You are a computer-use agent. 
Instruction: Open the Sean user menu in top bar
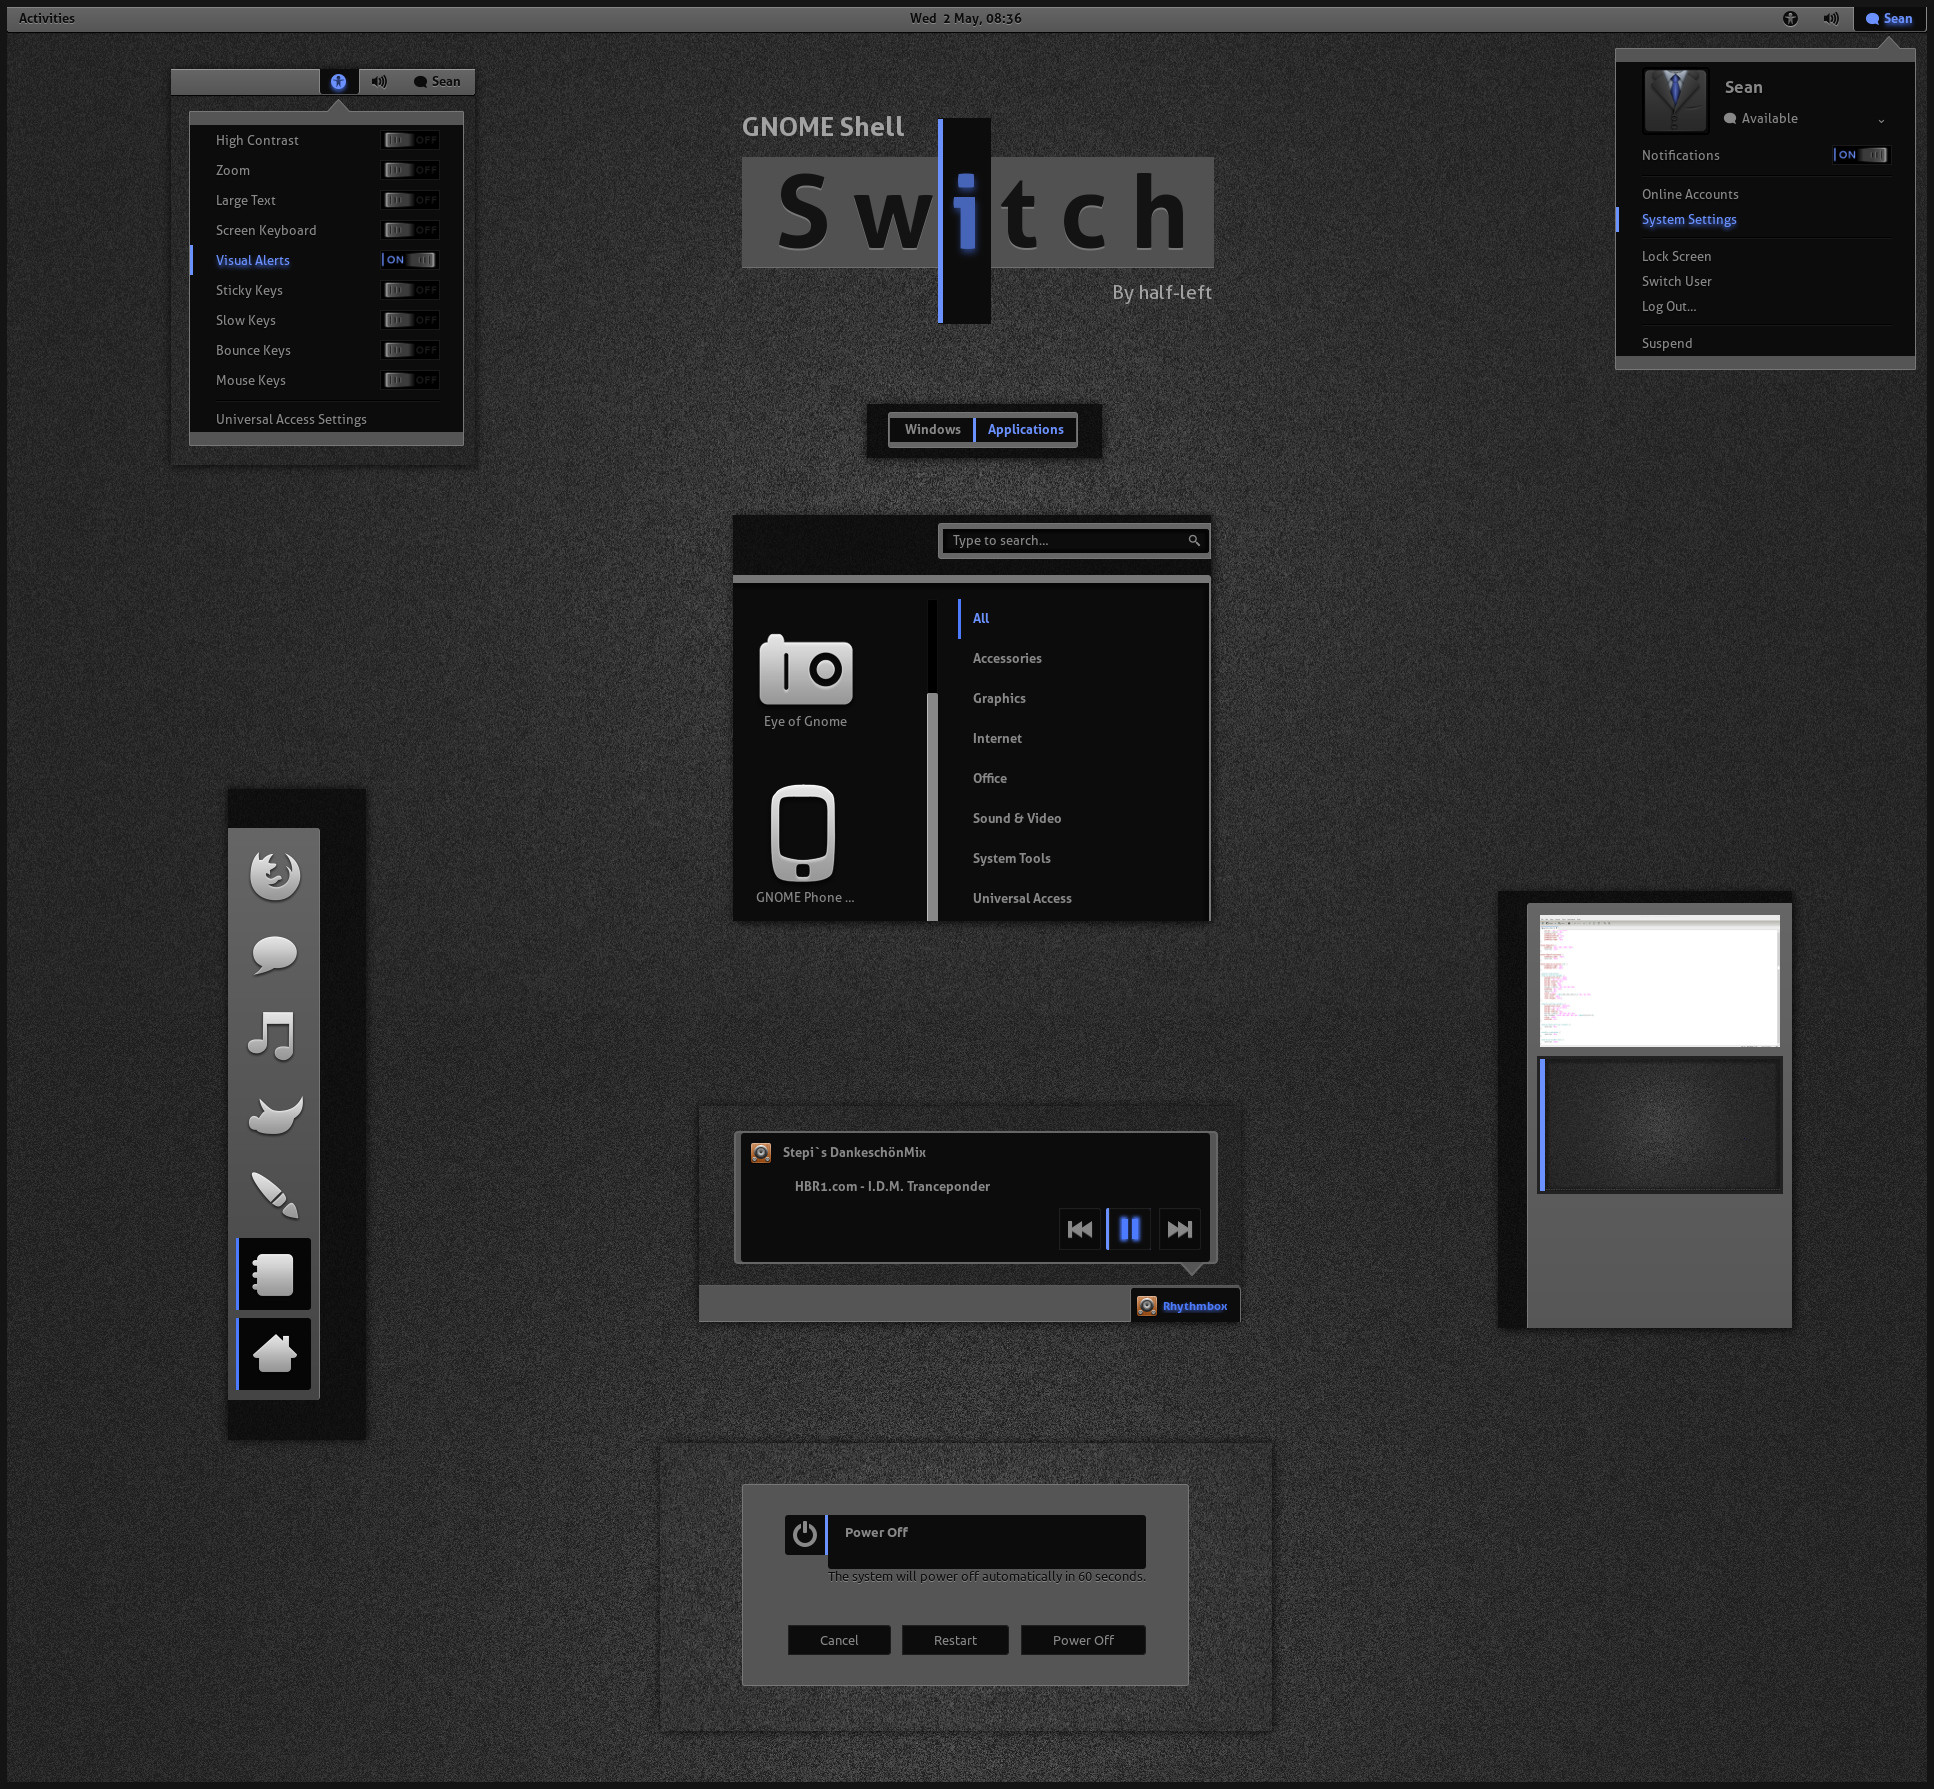pyautogui.click(x=1889, y=18)
